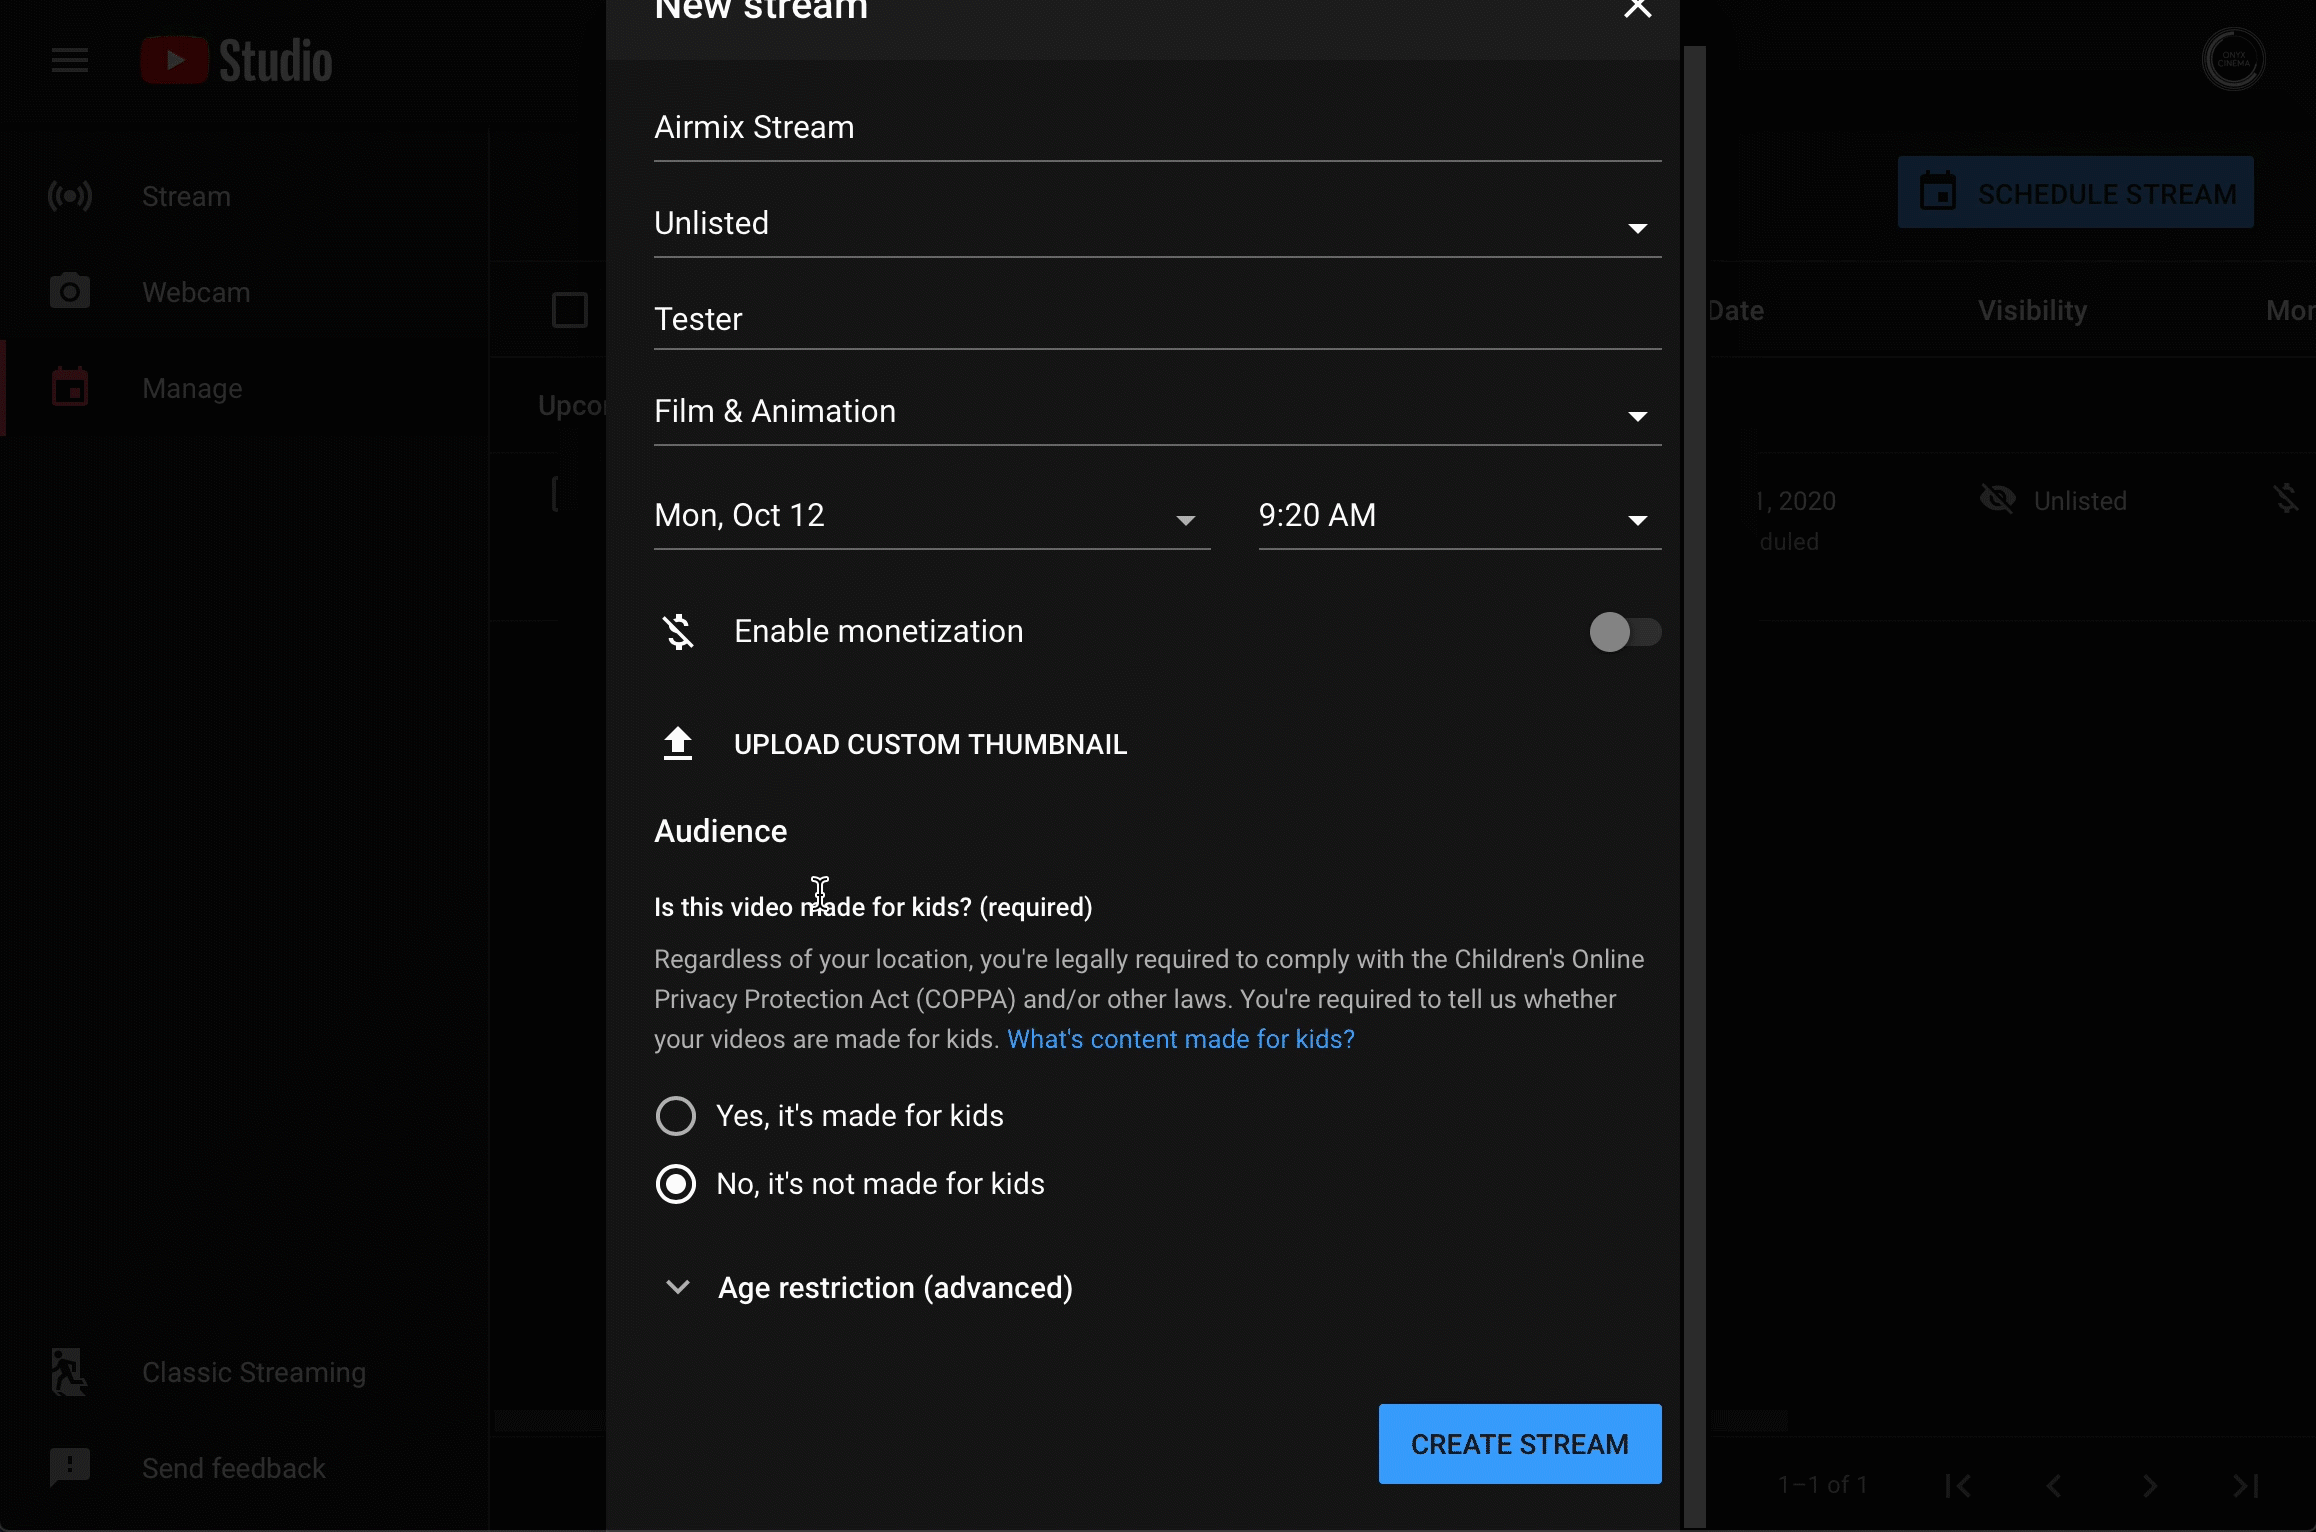This screenshot has height=1532, width=2316.
Task: Click the Webcam camera icon
Action: [x=70, y=292]
